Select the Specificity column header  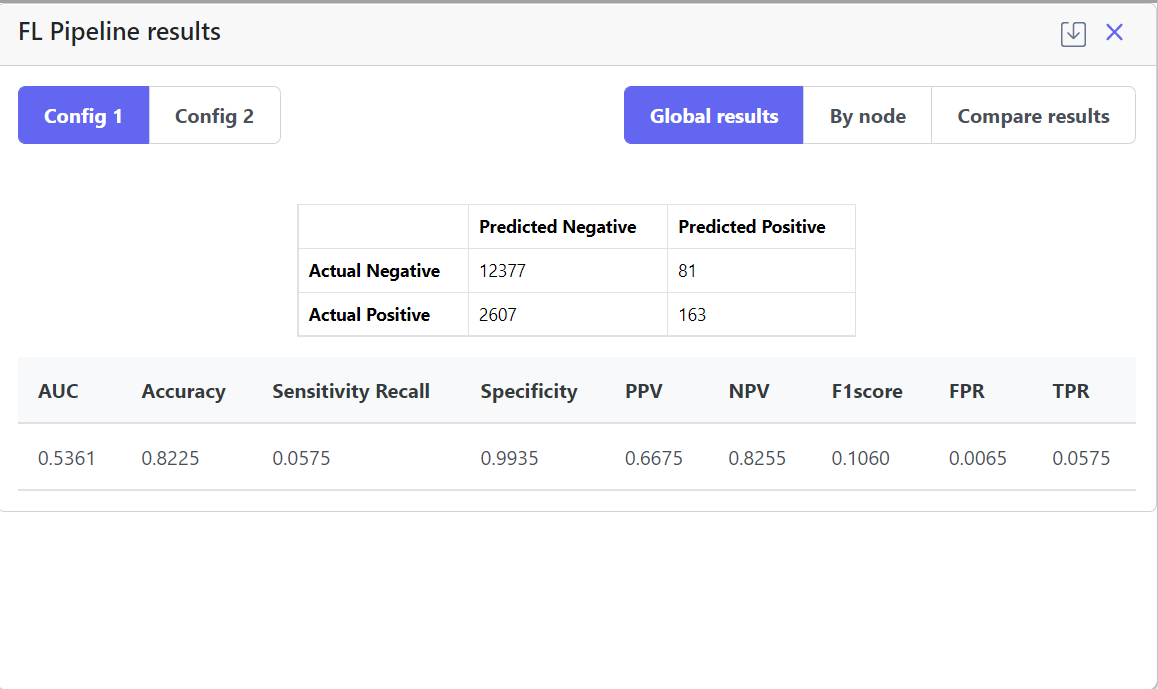528,391
